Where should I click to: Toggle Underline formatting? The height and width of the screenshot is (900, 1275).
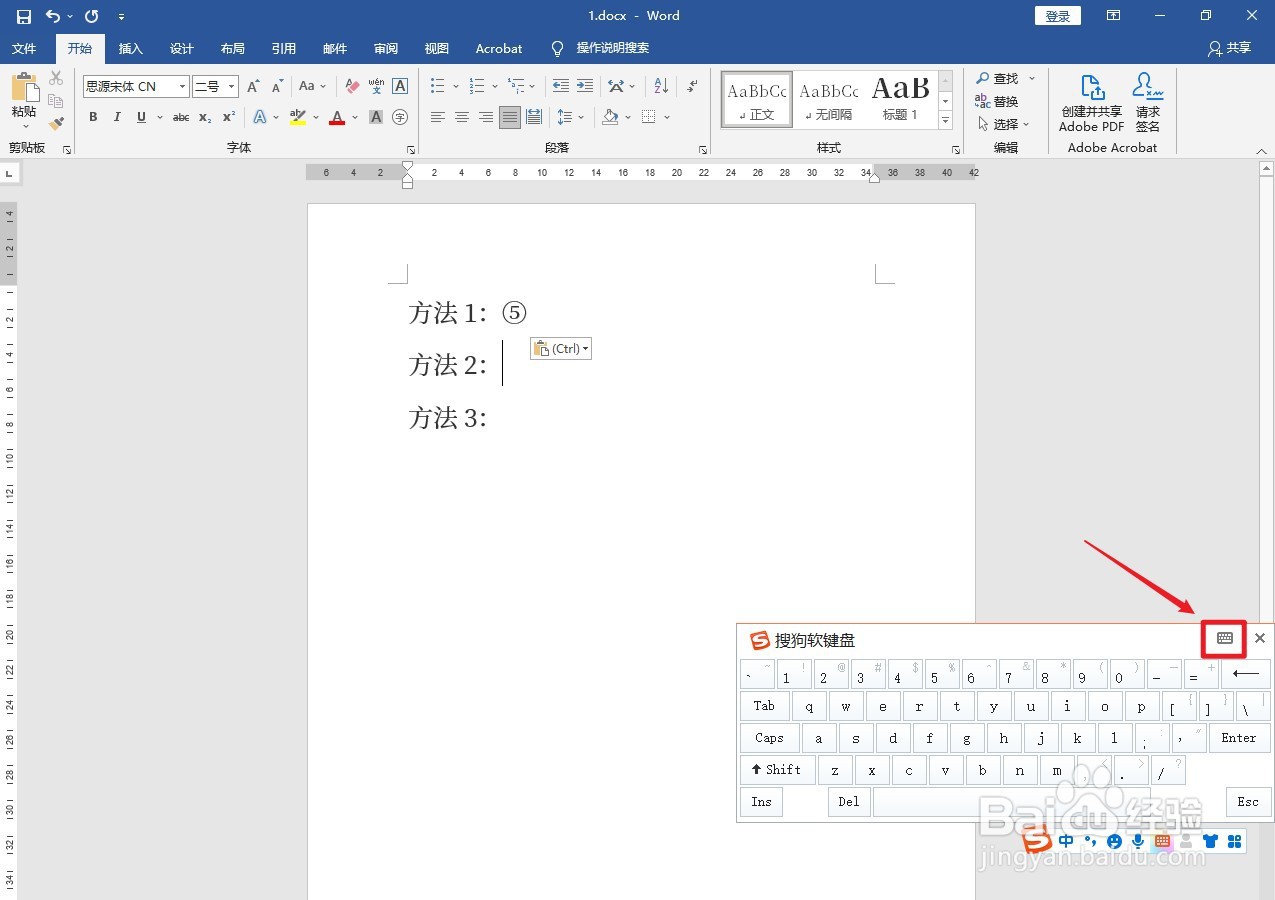click(x=141, y=117)
